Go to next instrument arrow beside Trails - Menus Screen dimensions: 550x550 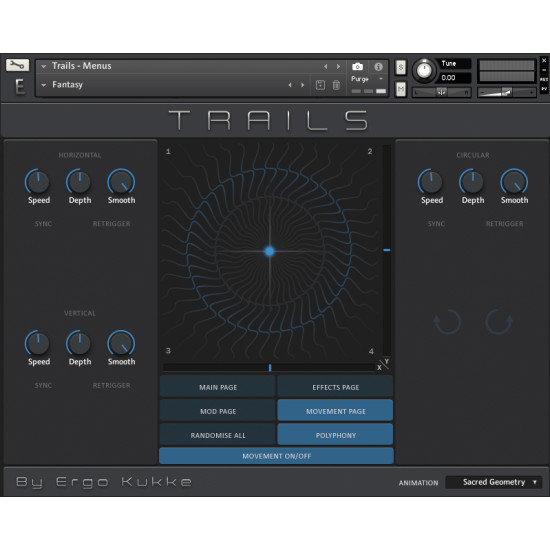(x=338, y=66)
